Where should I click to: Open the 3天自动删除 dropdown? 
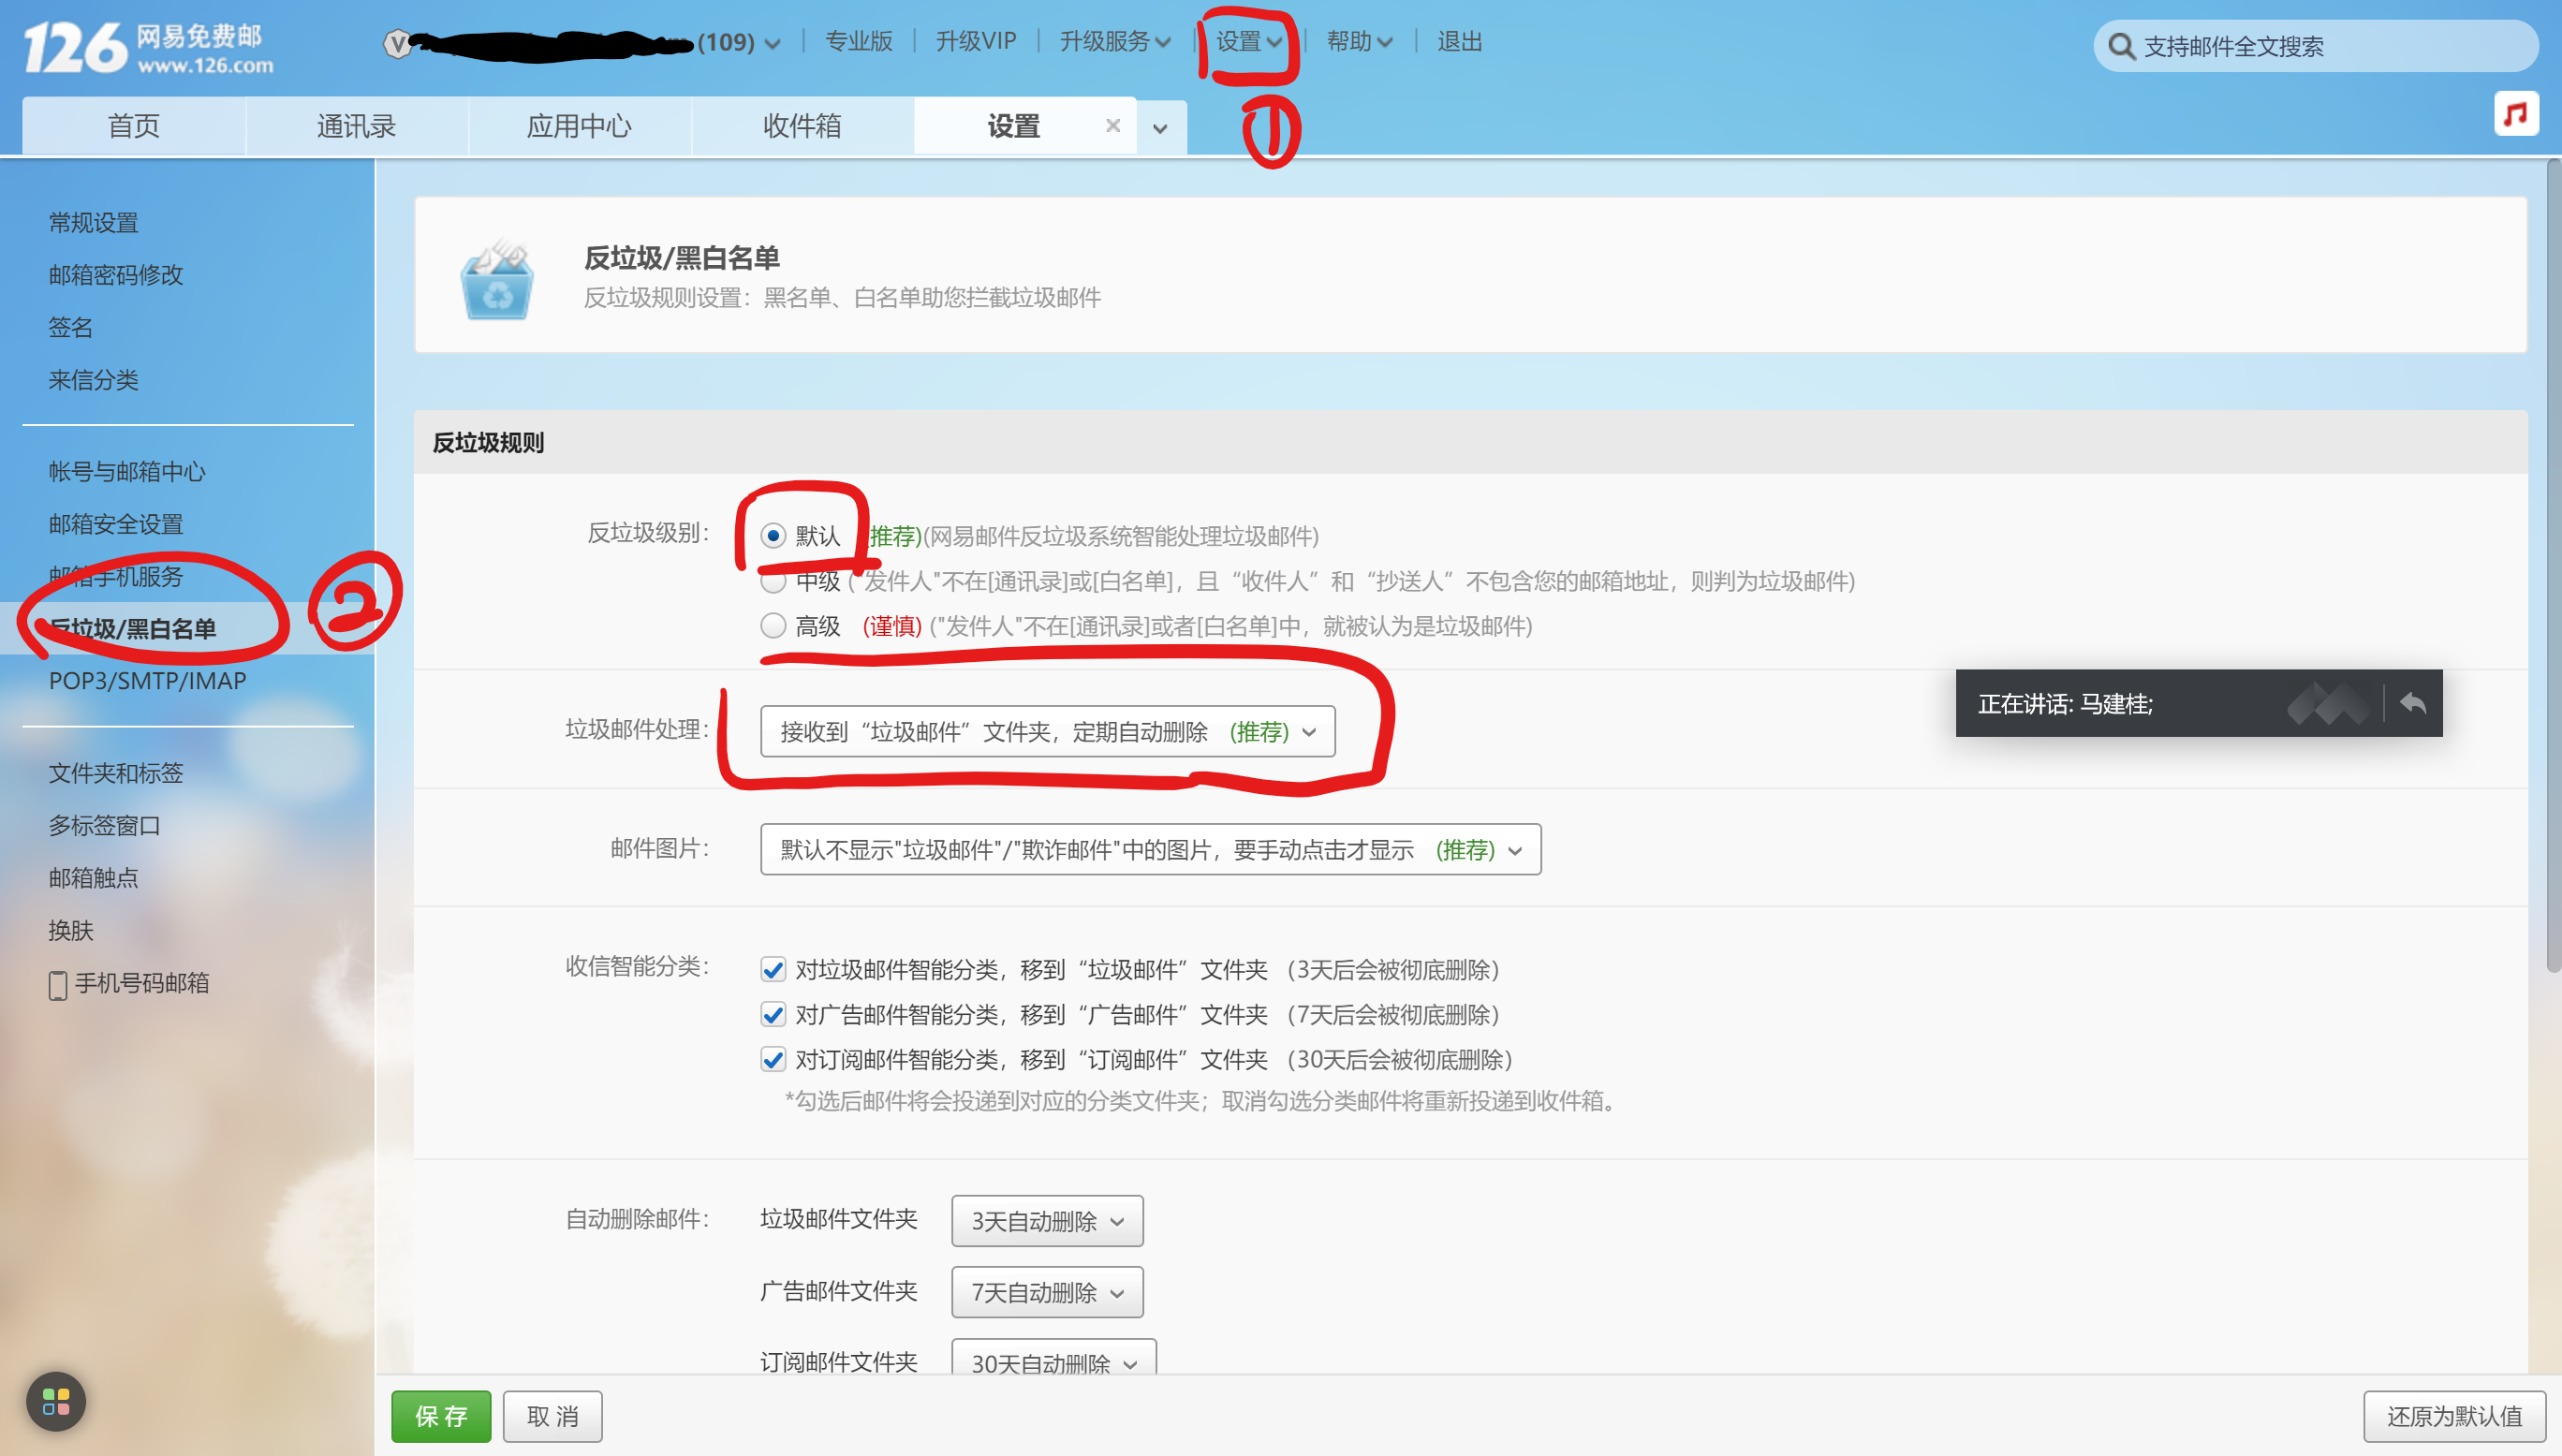tap(1047, 1221)
